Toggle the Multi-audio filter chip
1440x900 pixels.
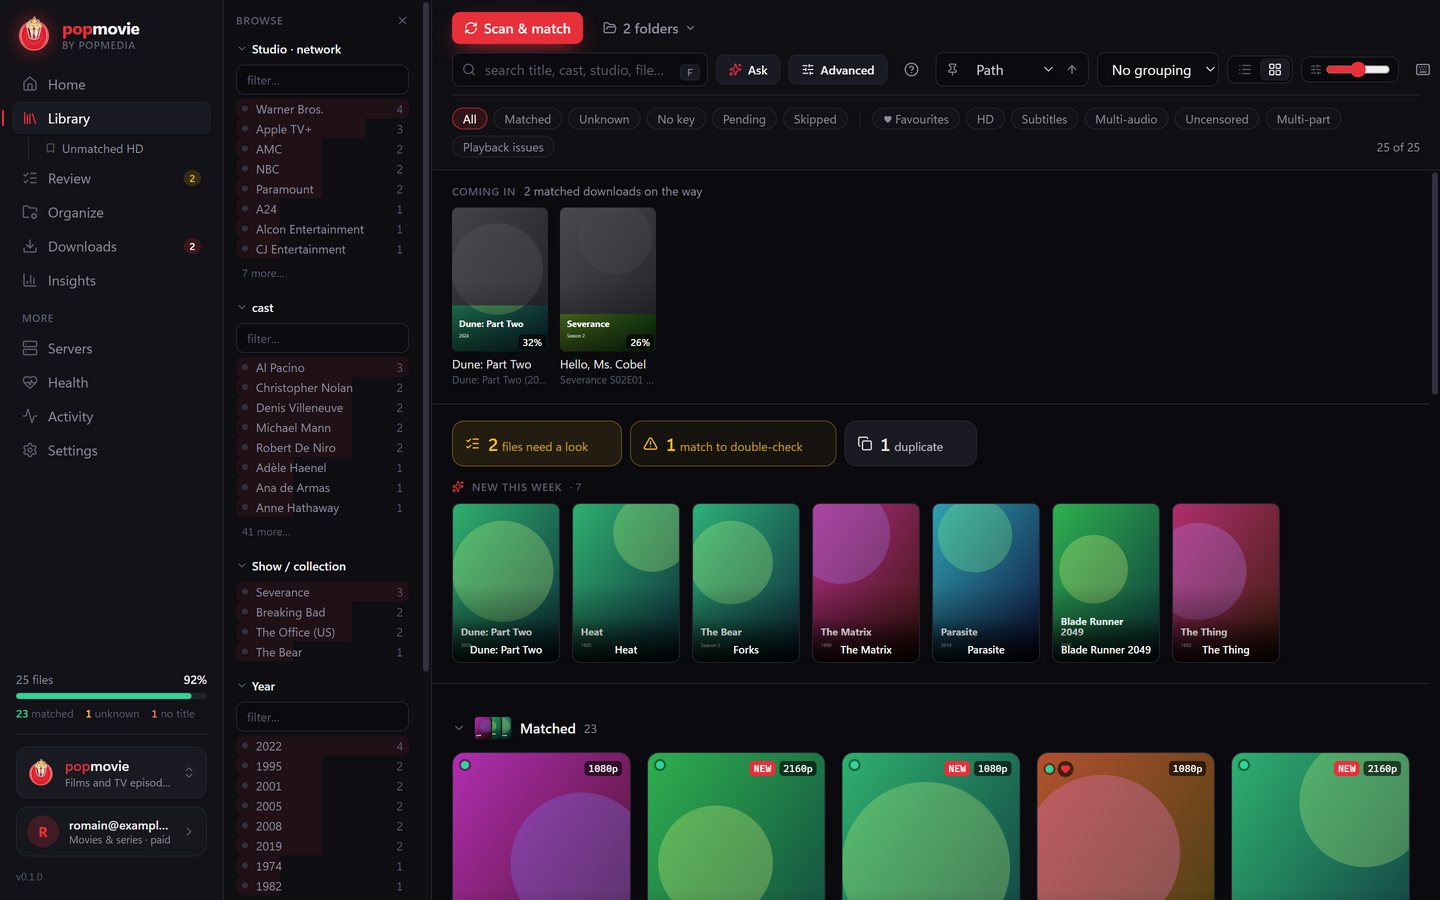coord(1126,119)
